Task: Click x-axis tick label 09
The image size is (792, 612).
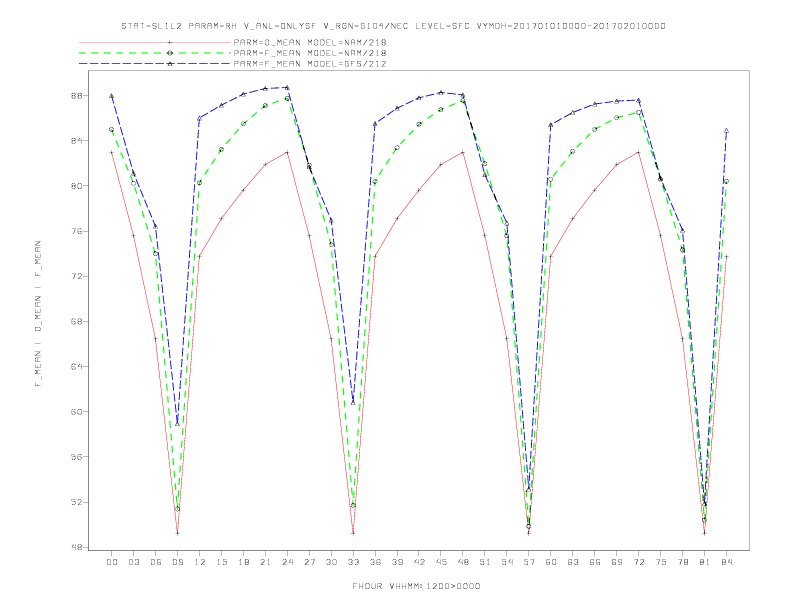Action: [178, 562]
